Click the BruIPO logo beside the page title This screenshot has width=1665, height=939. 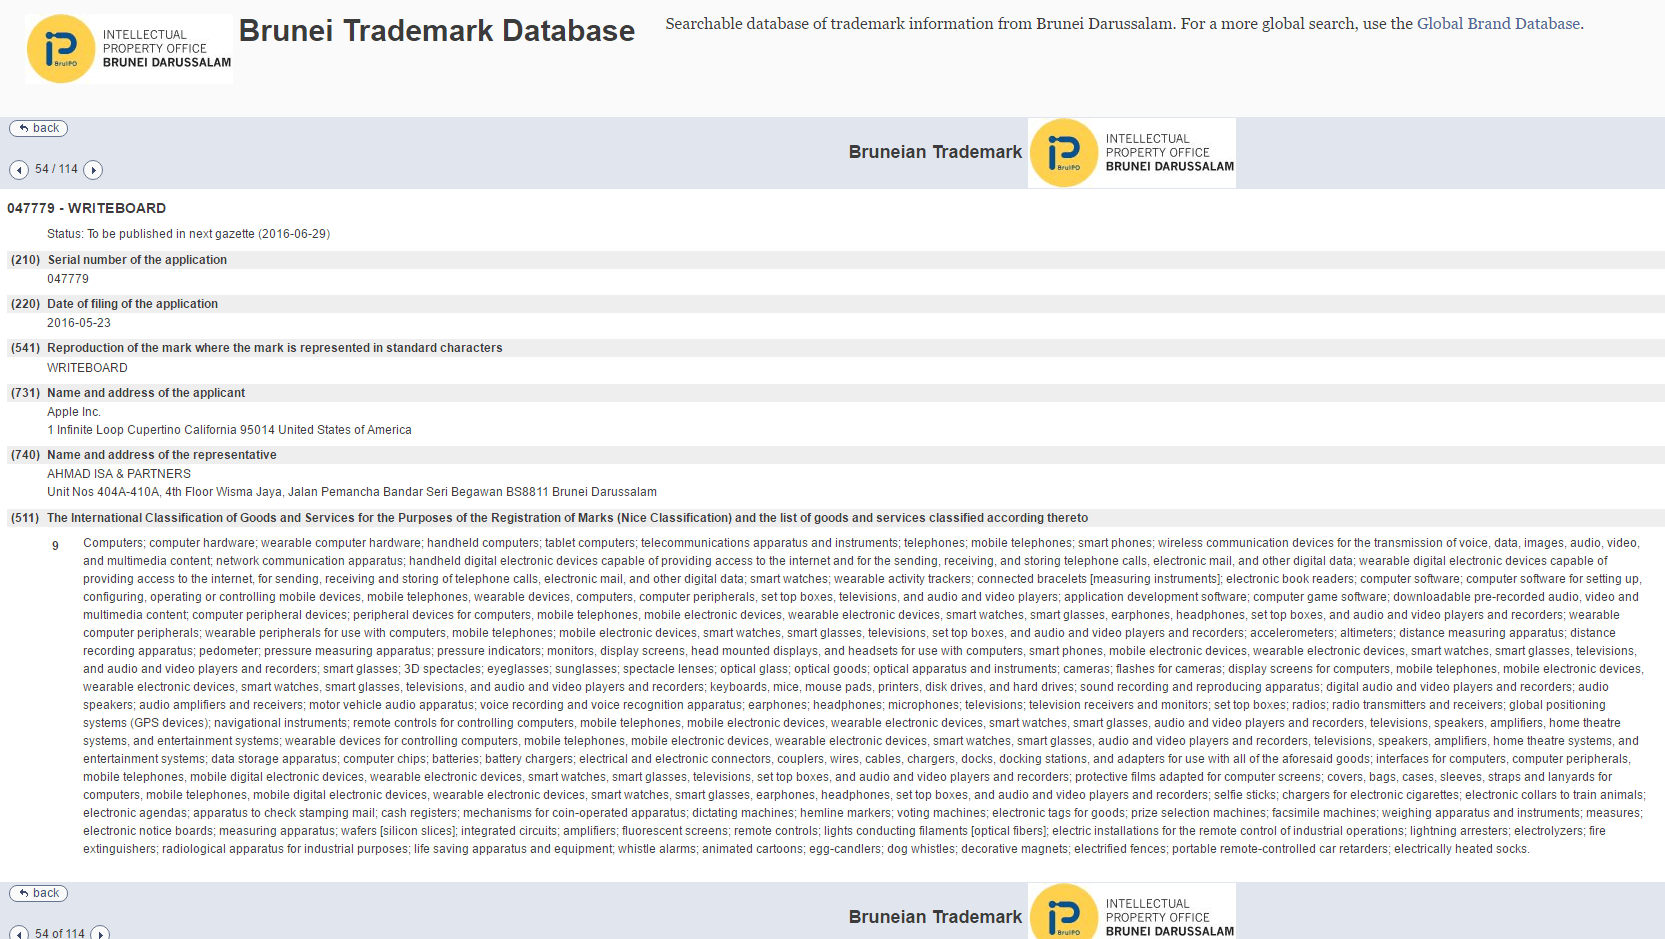click(x=129, y=49)
